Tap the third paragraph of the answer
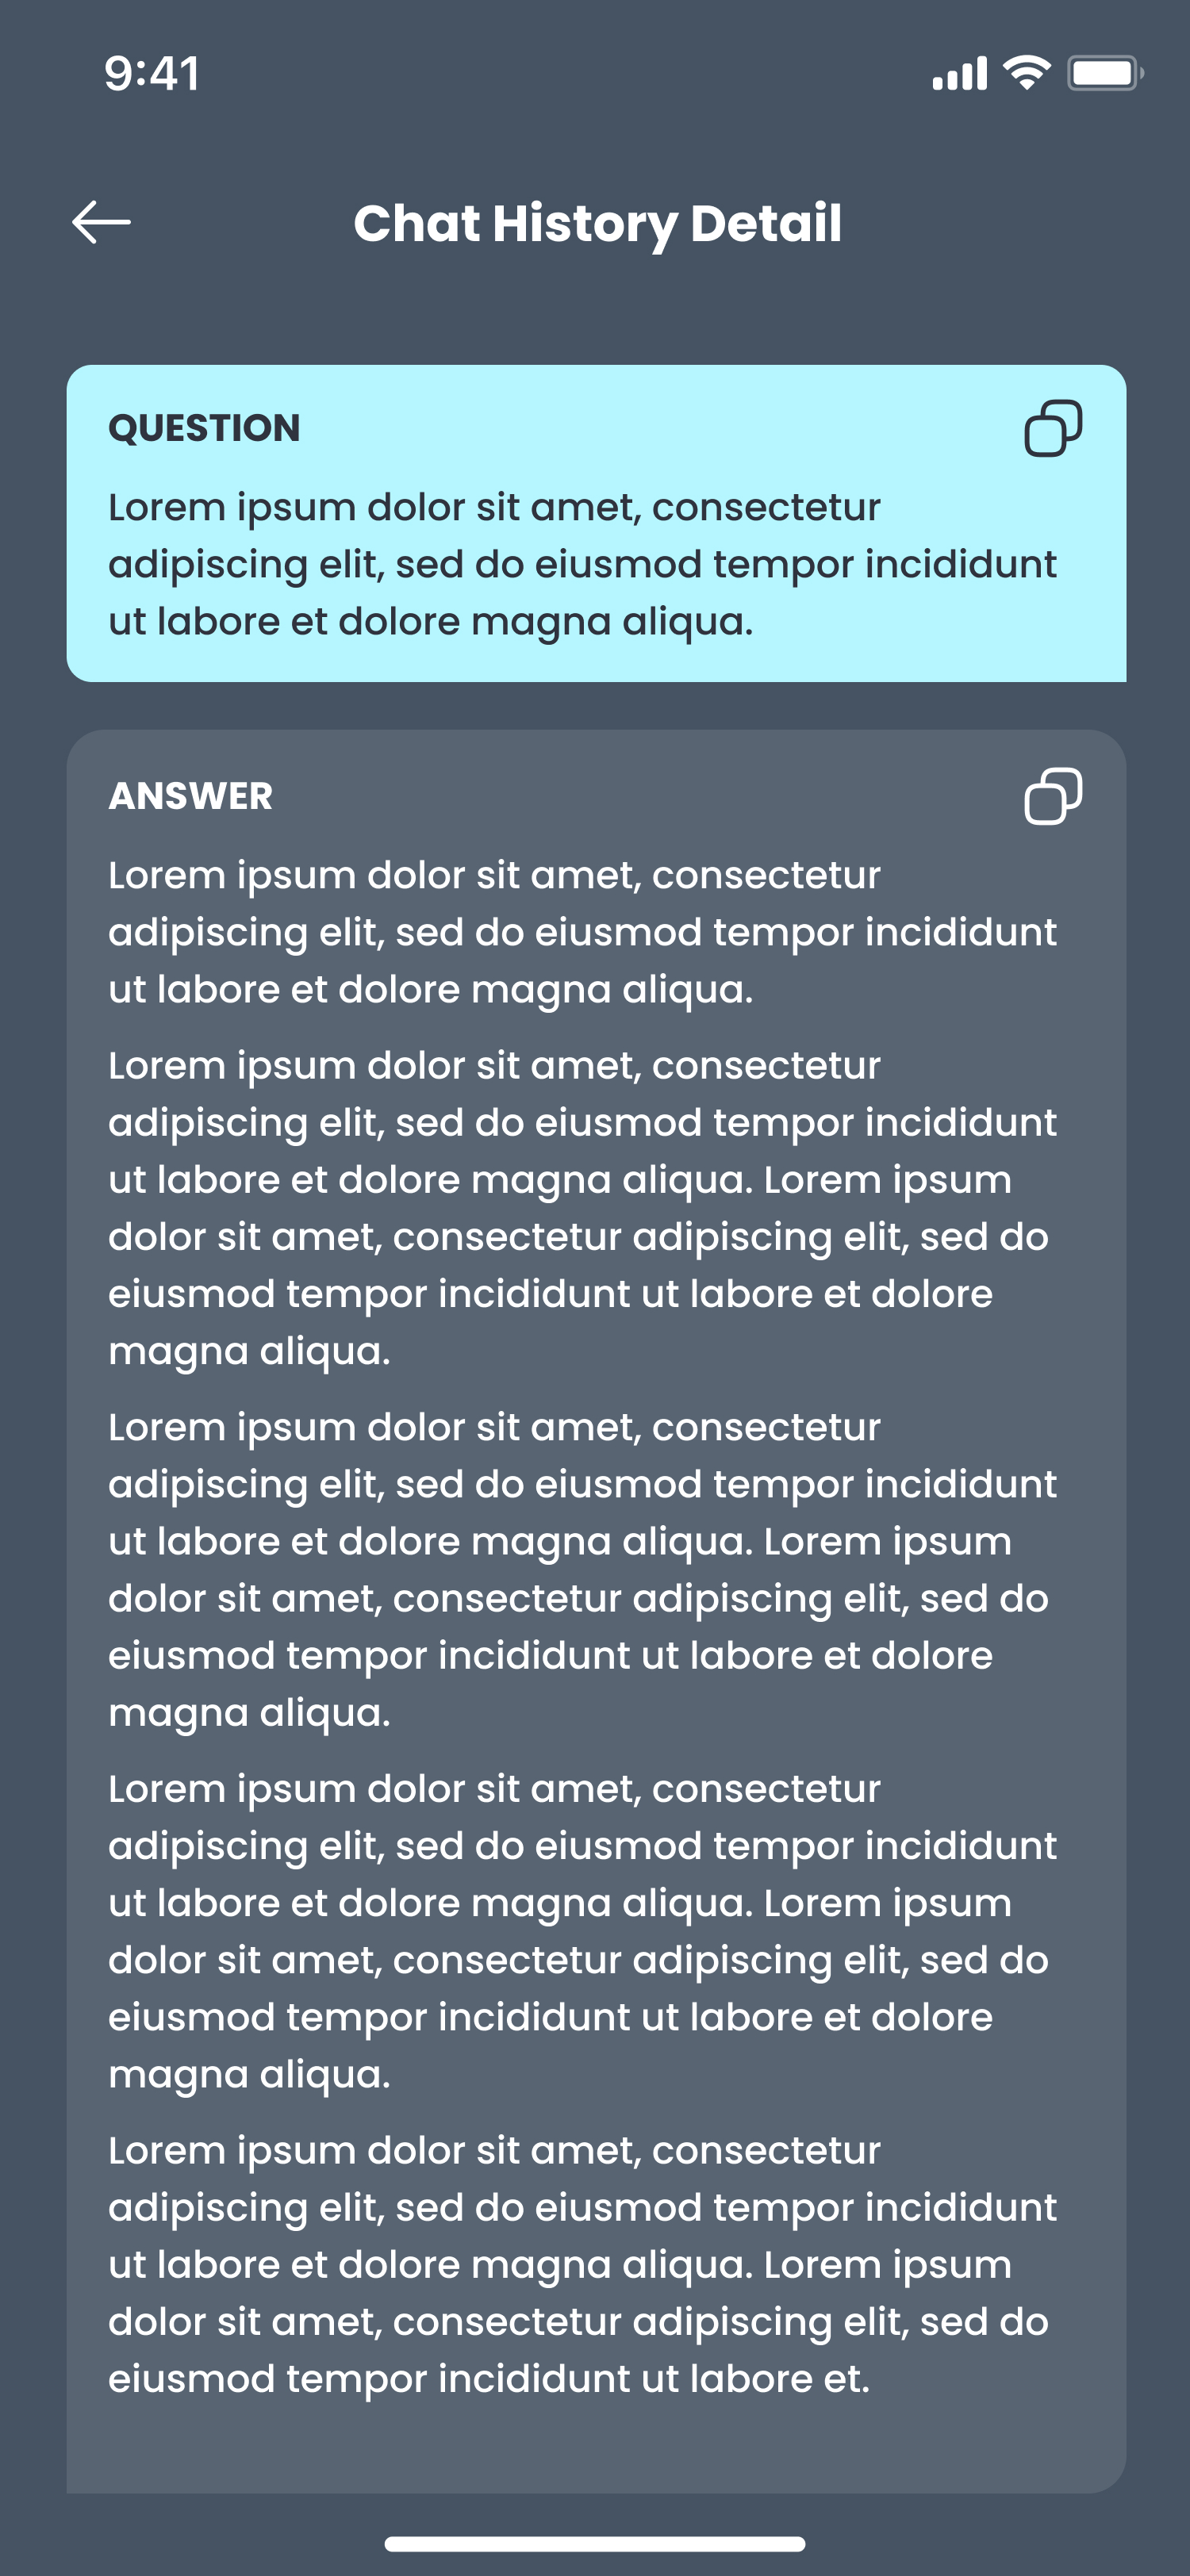1190x2576 pixels. pyautogui.click(x=582, y=1569)
